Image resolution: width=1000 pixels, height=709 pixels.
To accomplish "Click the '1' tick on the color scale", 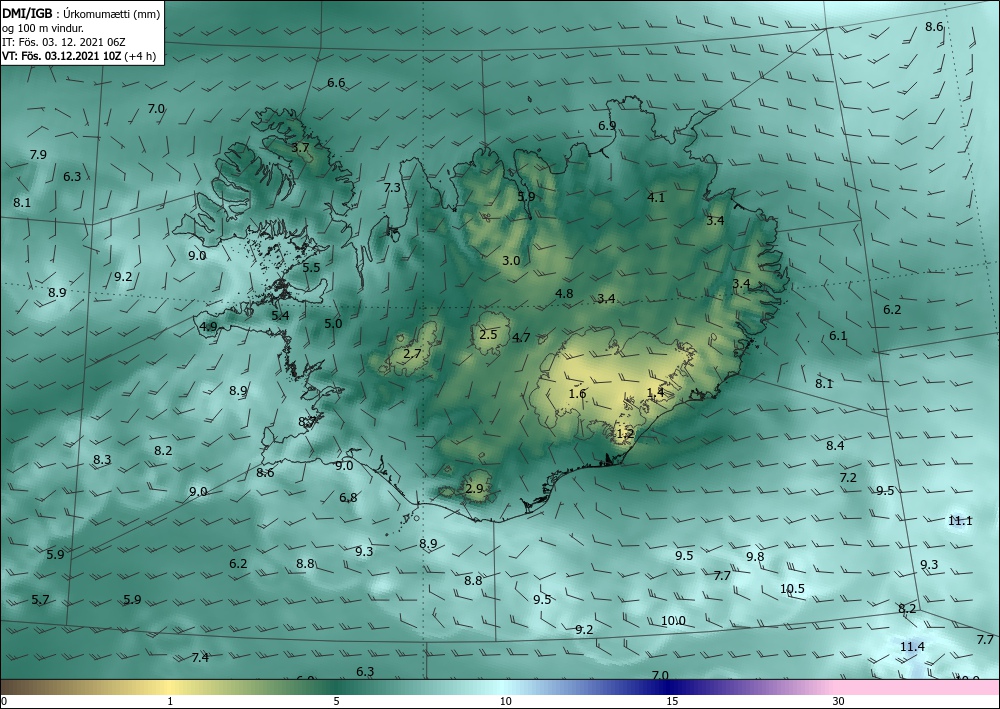I will pos(170,702).
